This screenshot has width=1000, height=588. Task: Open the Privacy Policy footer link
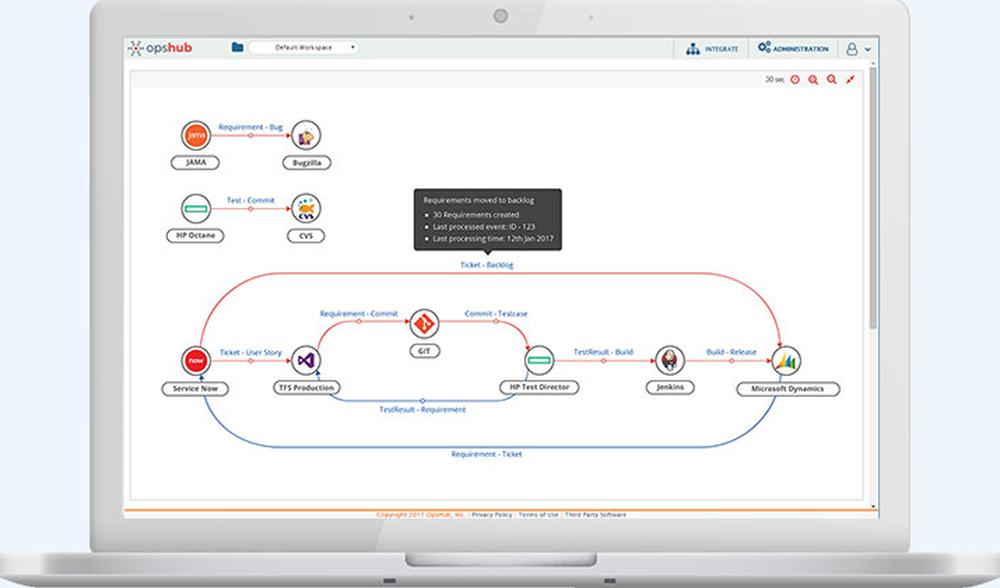point(492,515)
